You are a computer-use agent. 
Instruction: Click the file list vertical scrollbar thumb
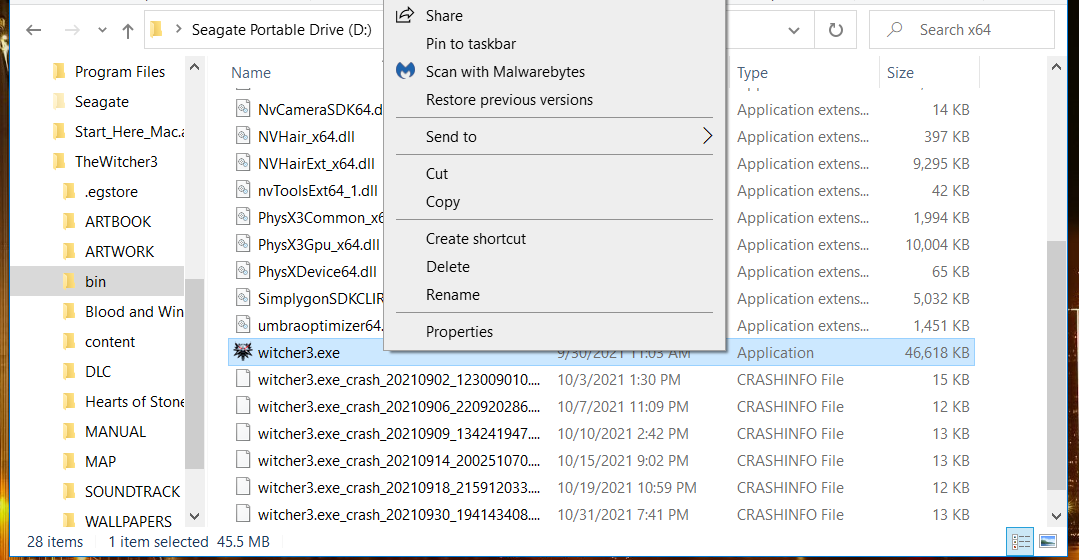pos(1056,365)
